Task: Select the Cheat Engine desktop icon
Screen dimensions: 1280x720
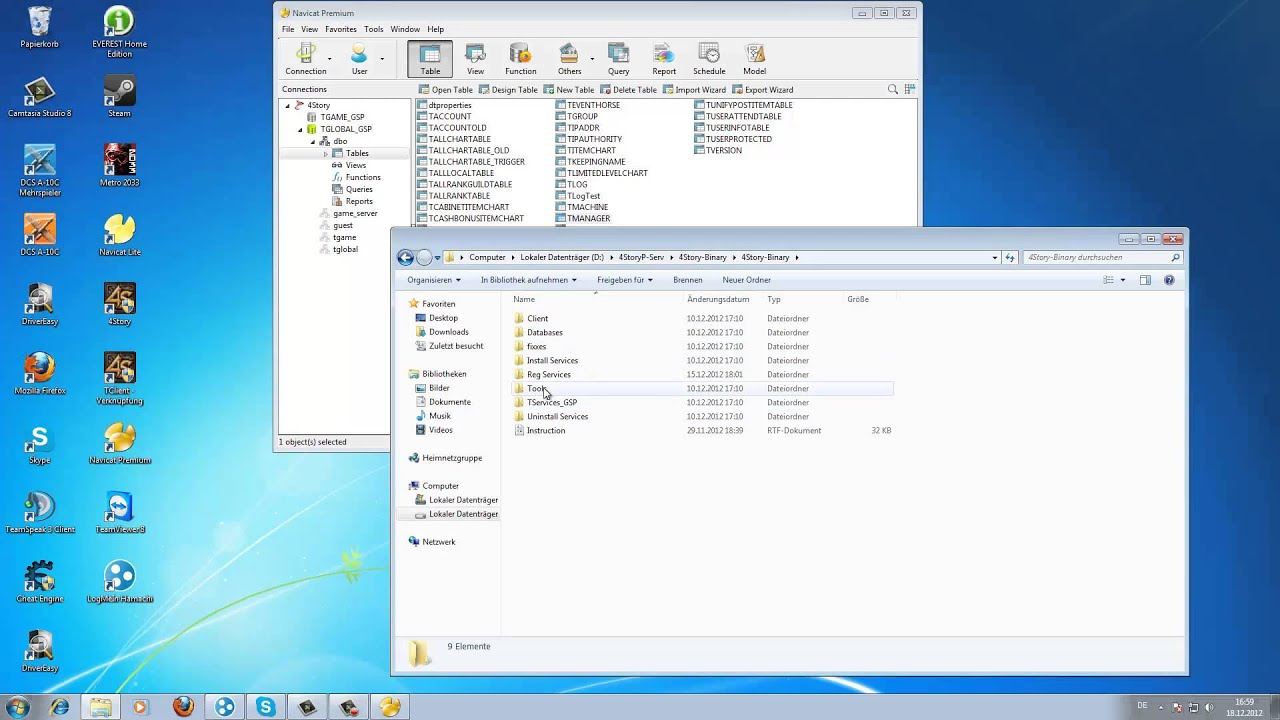Action: (x=40, y=582)
